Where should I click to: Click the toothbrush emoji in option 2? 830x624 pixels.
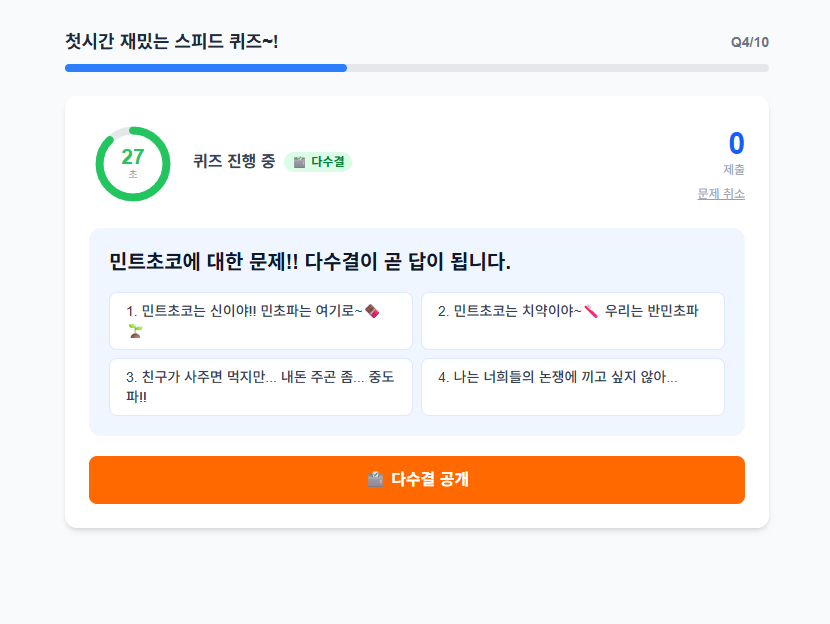591,311
